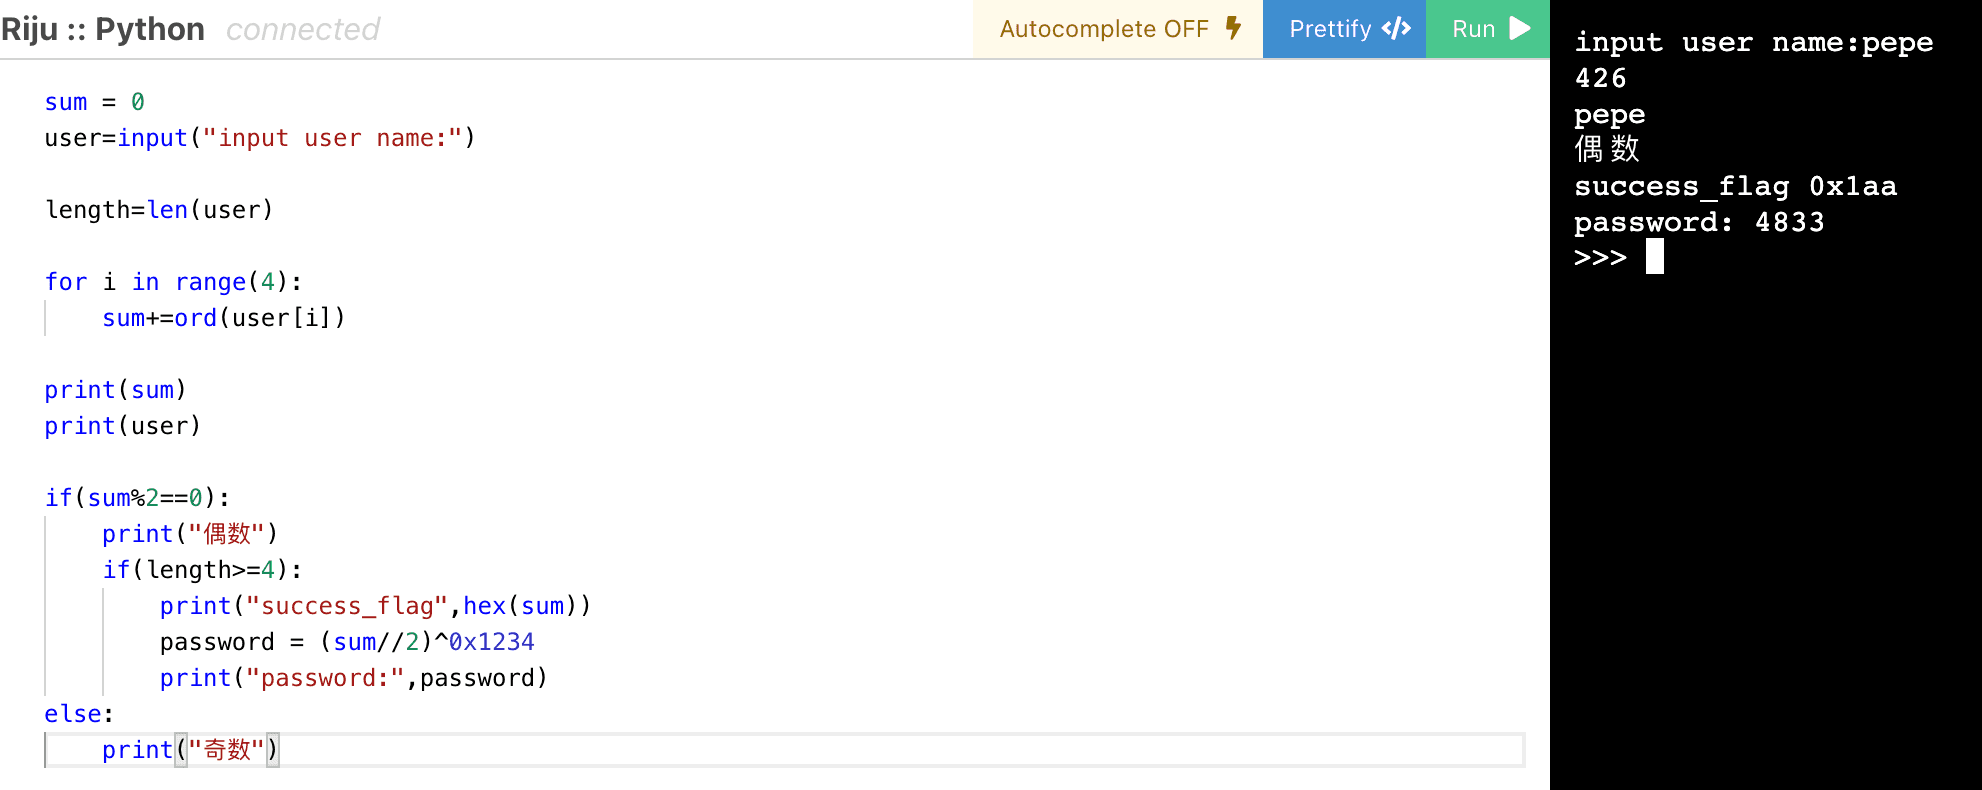Toggle Autocomplete OFF button

click(x=1119, y=29)
